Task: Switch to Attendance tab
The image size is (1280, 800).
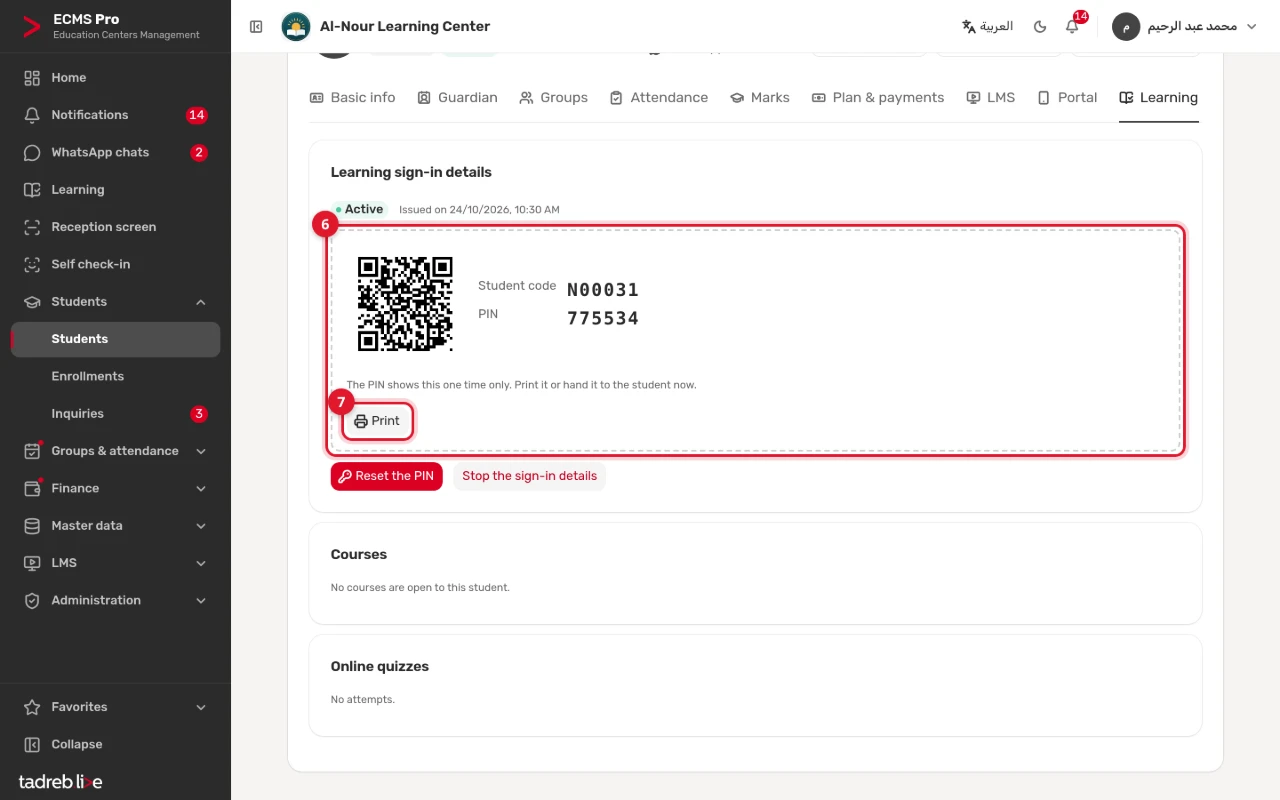Action: 658,98
